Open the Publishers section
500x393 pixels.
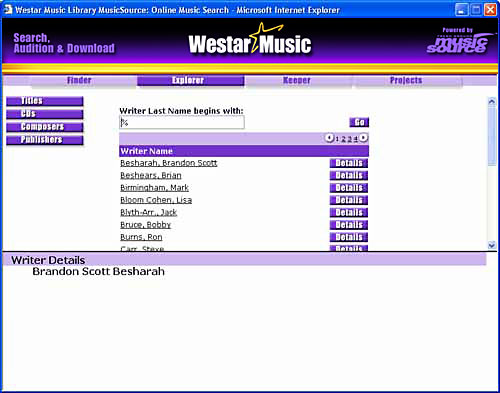coord(45,140)
